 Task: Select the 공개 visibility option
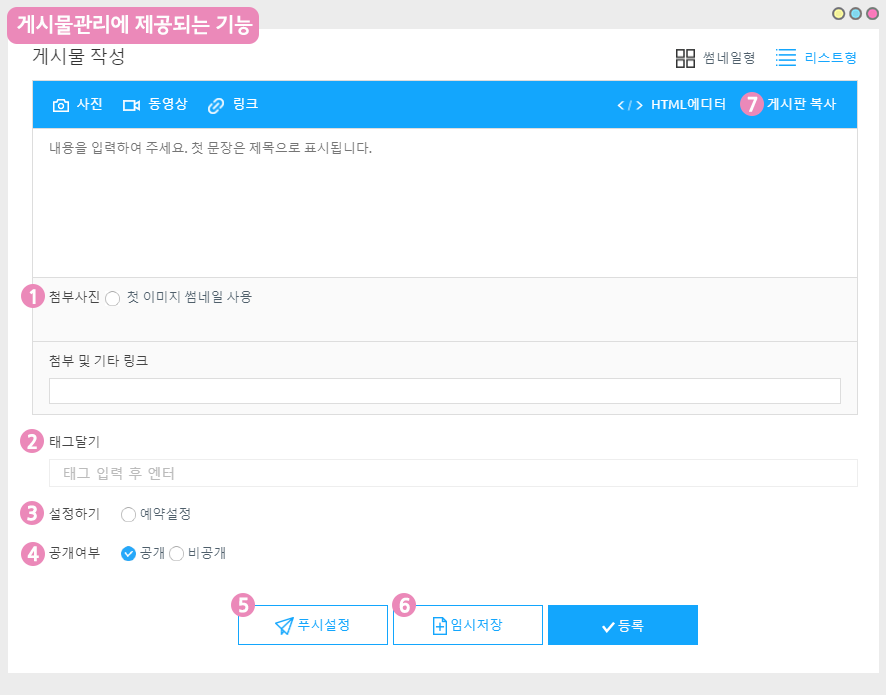pyautogui.click(x=128, y=554)
